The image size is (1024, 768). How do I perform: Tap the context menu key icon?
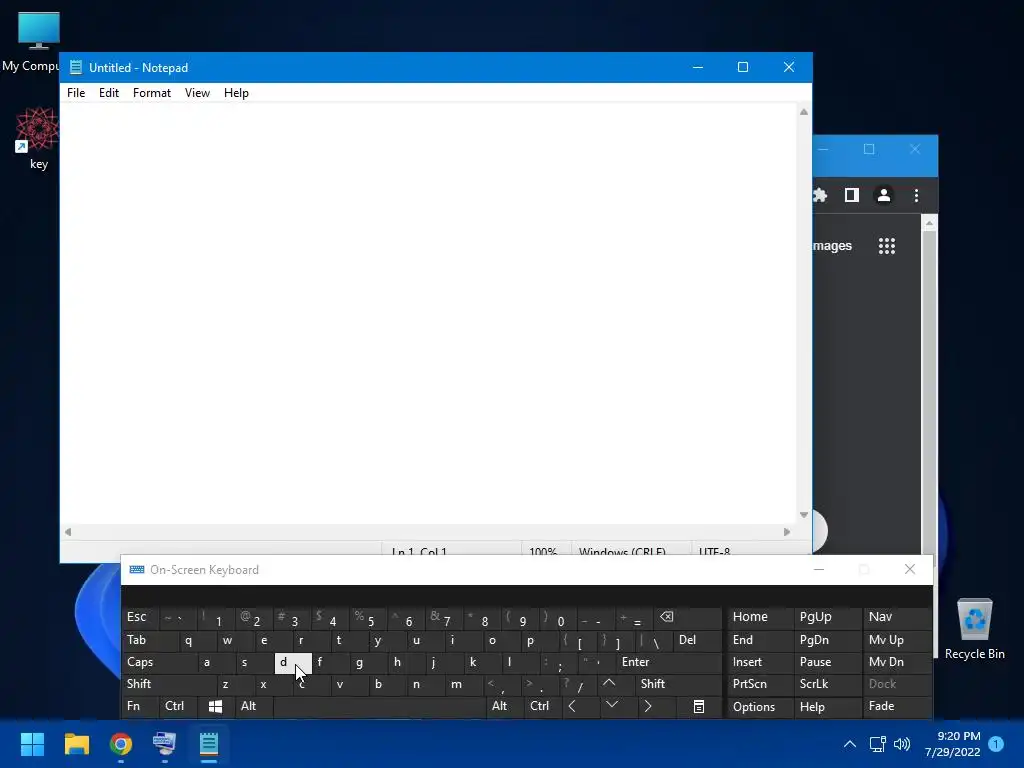(x=699, y=707)
